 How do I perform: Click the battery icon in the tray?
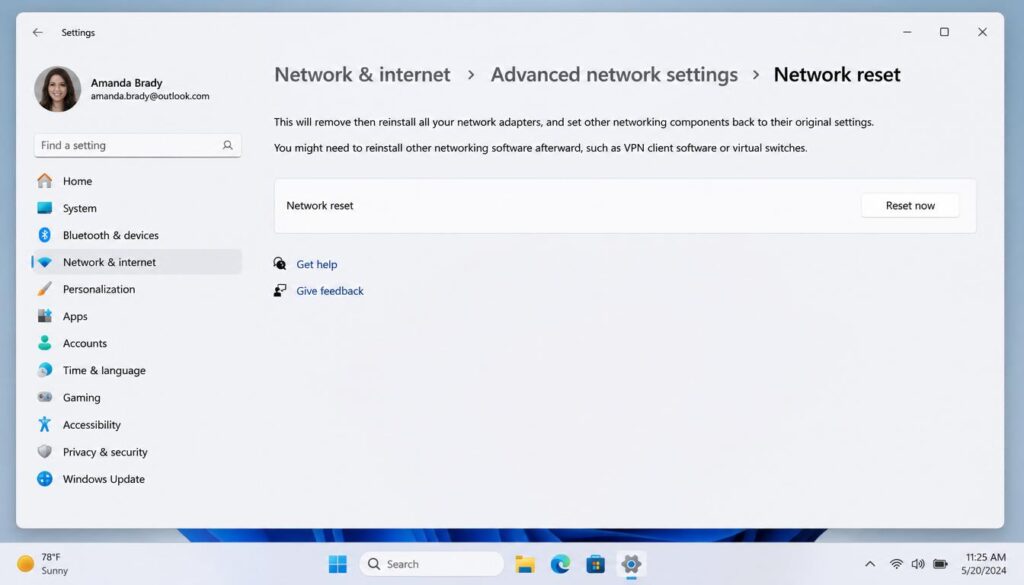[x=940, y=563]
